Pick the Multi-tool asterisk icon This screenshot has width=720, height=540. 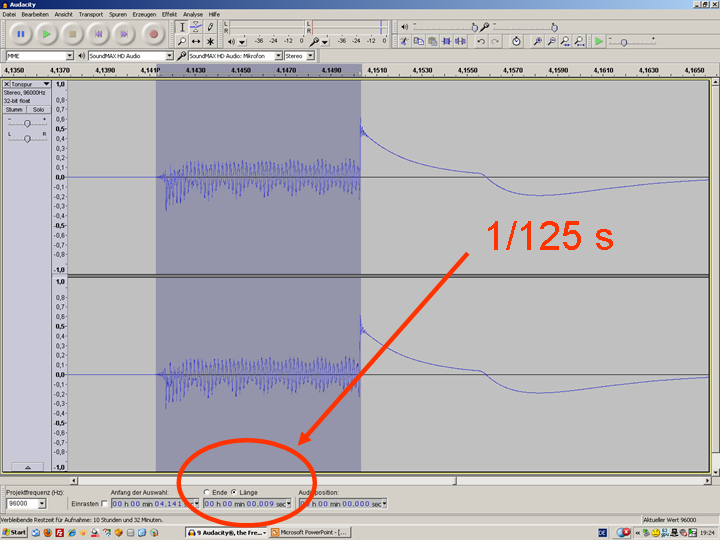coord(210,41)
